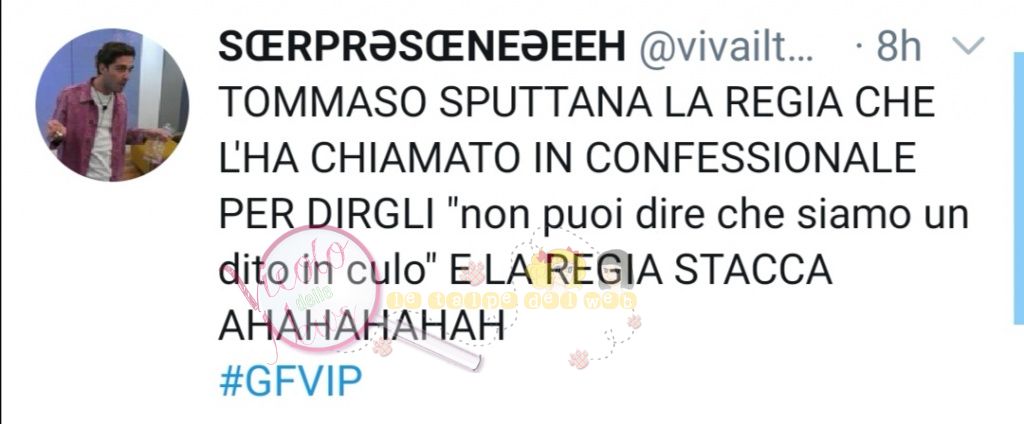Open the #GFVIP hashtag
Image resolution: width=1024 pixels, height=424 pixels.
point(291,382)
